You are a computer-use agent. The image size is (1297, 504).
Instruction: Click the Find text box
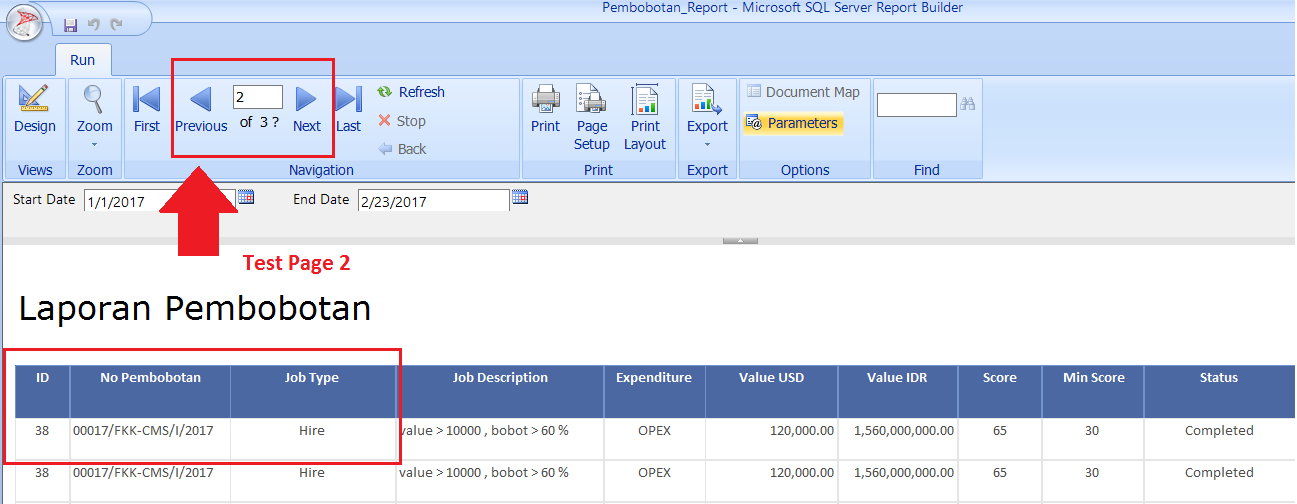point(917,104)
